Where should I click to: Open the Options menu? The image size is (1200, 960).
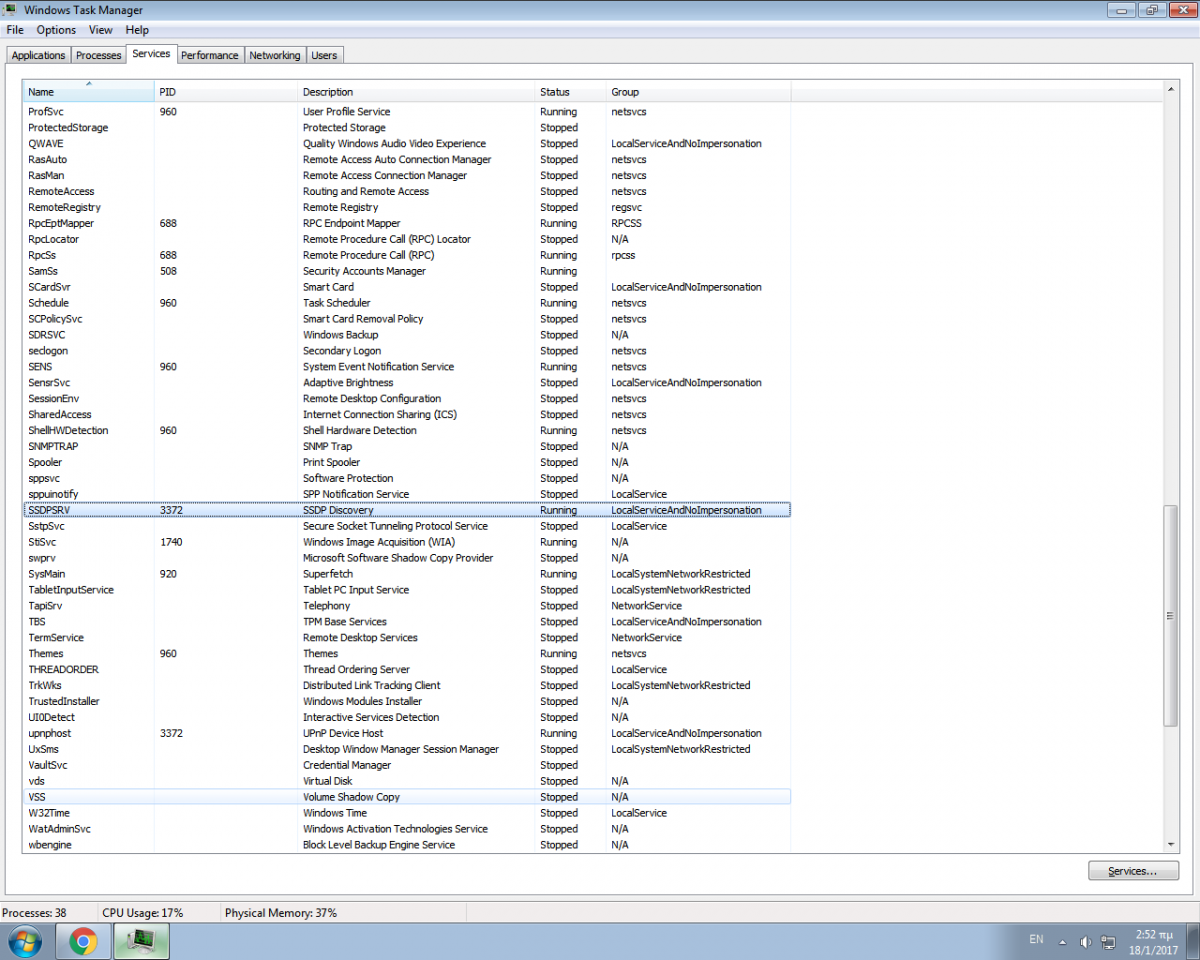pyautogui.click(x=56, y=30)
